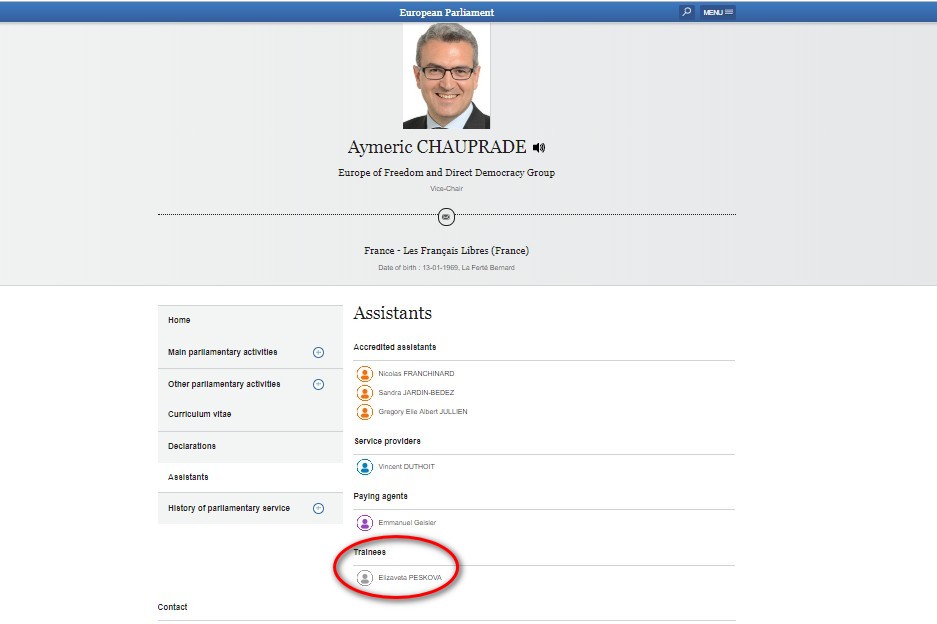Open Curriculum vitae in the sidebar

click(200, 414)
